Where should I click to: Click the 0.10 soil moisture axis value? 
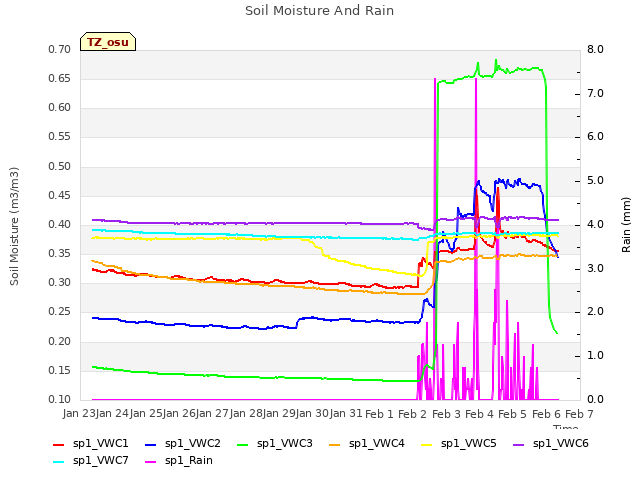click(60, 399)
